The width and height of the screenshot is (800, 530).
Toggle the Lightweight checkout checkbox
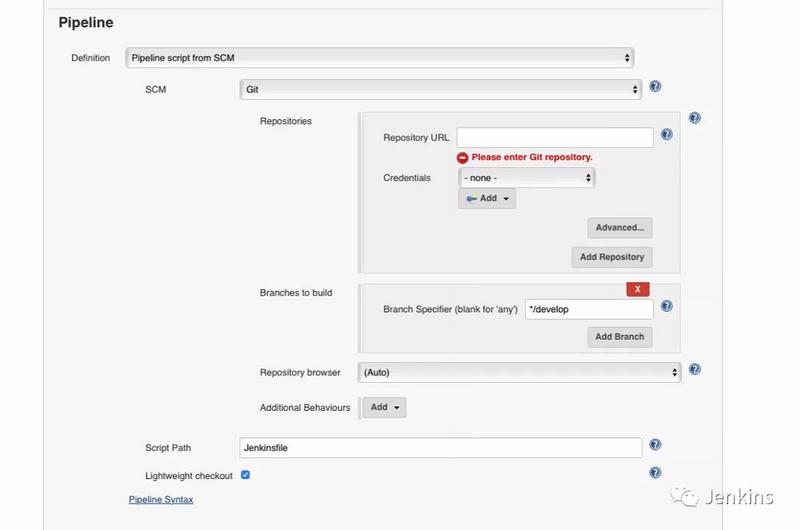point(245,475)
